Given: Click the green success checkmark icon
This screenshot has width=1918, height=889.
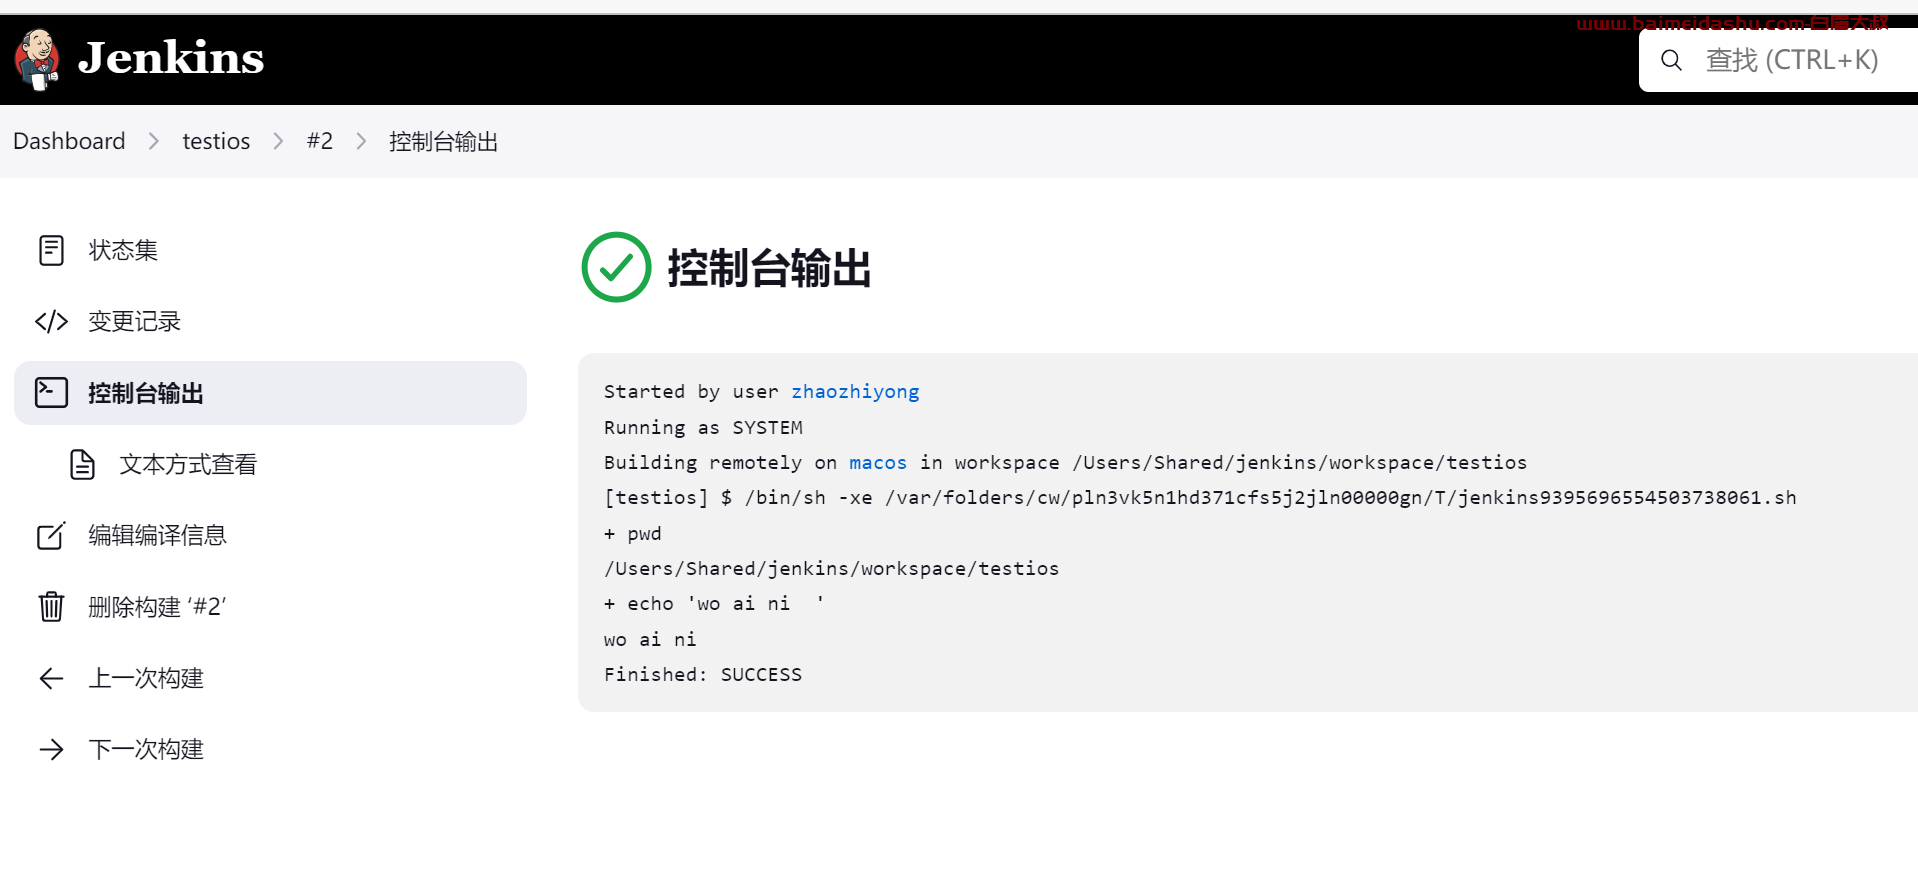Looking at the screenshot, I should [616, 267].
